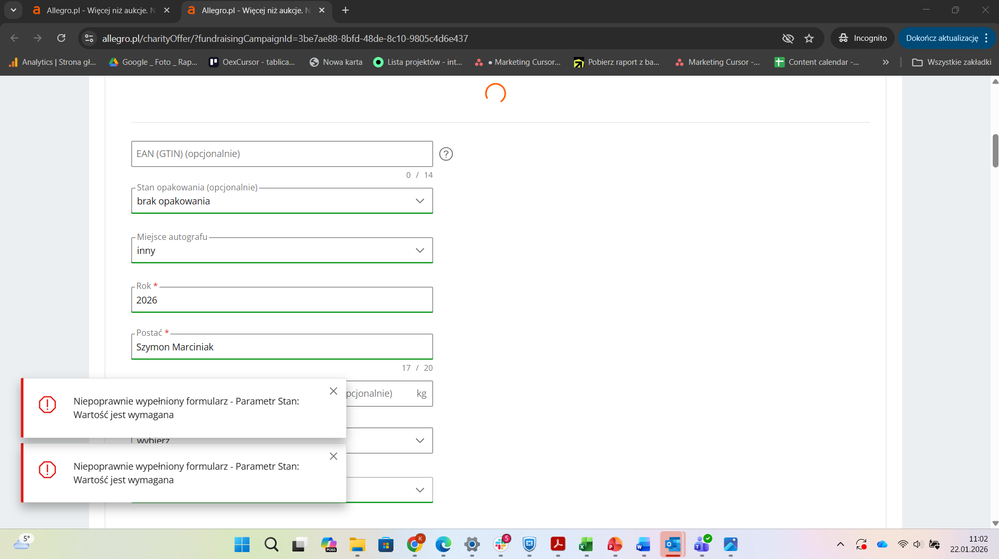999x559 pixels.
Task: Open a new browser tab
Action: pos(346,10)
